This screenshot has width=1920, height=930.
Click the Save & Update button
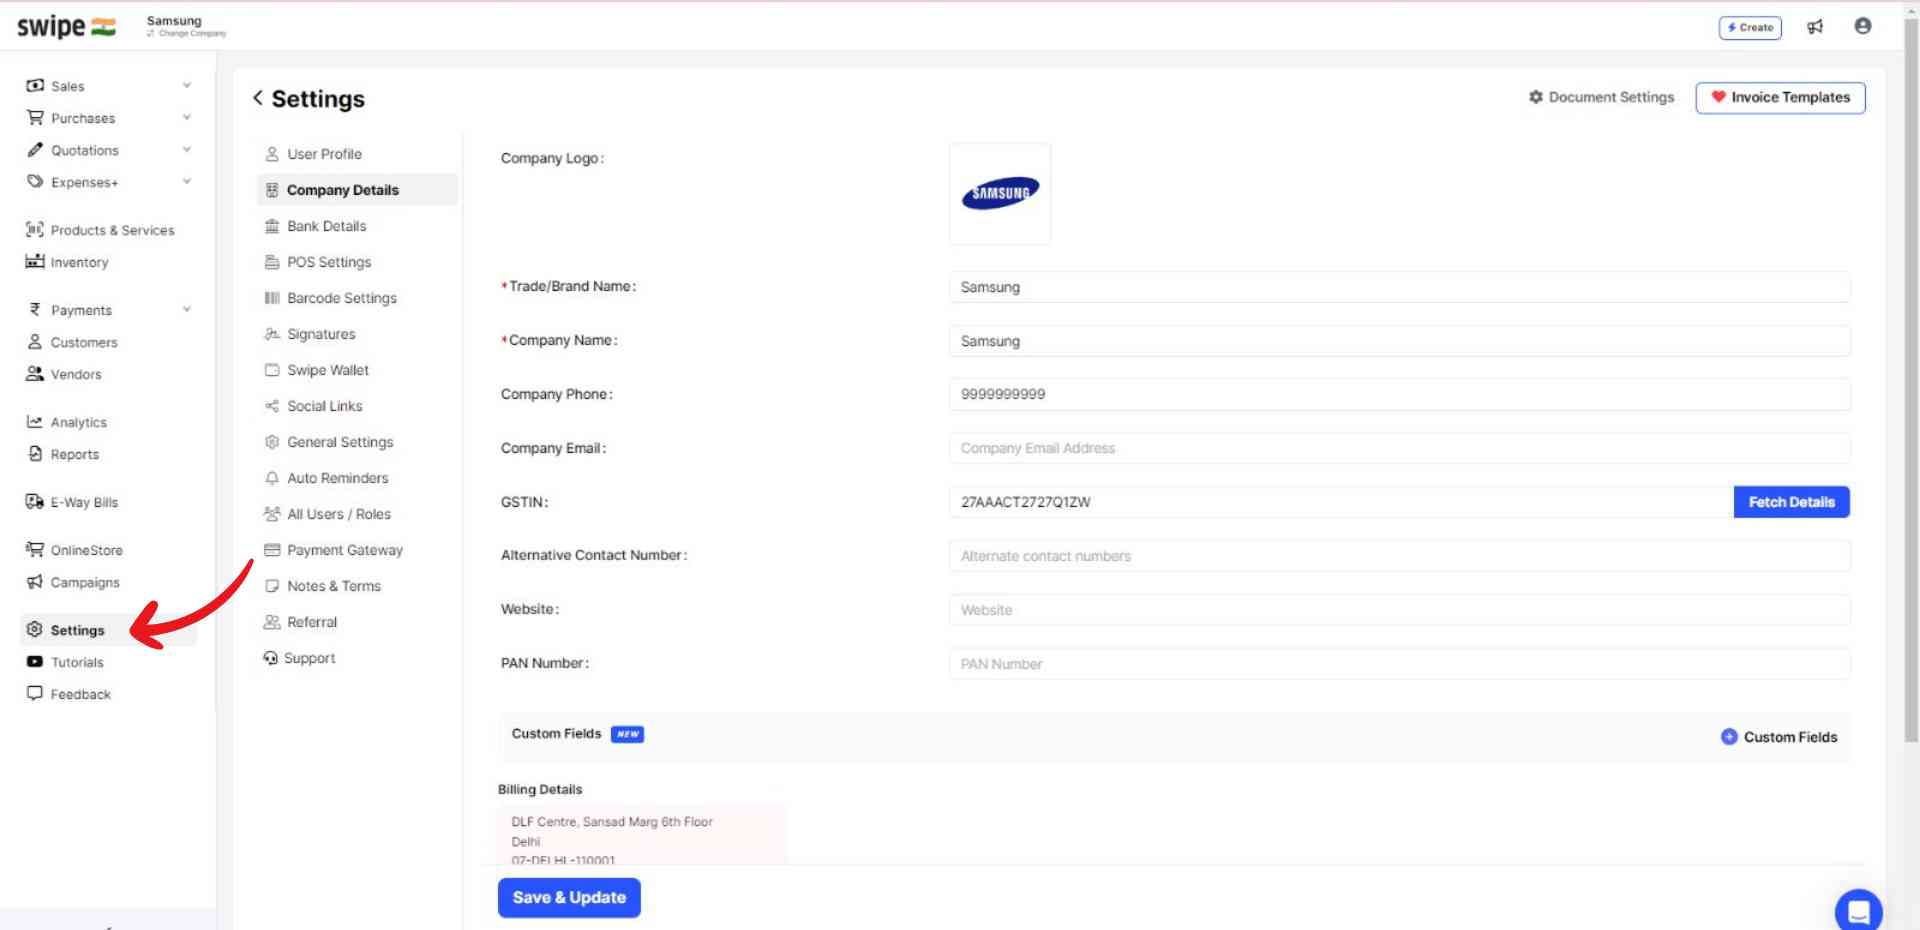pos(569,898)
